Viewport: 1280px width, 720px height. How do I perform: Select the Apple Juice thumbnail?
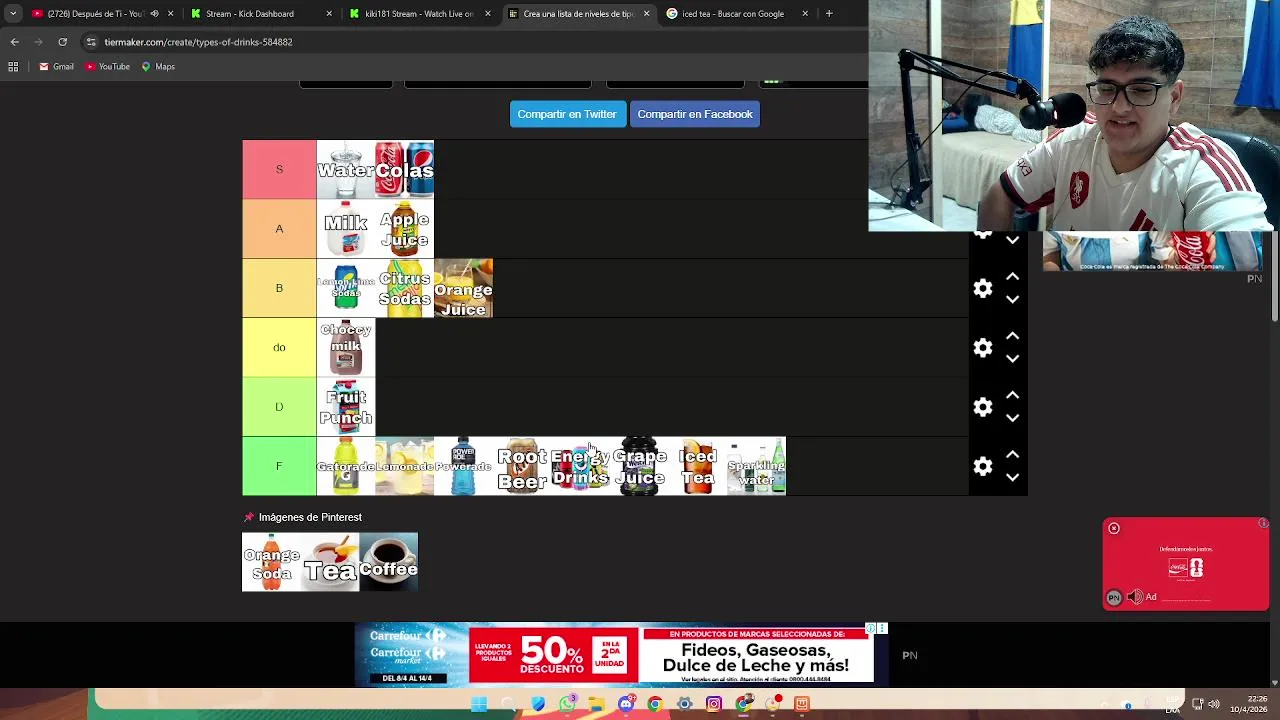(x=405, y=229)
